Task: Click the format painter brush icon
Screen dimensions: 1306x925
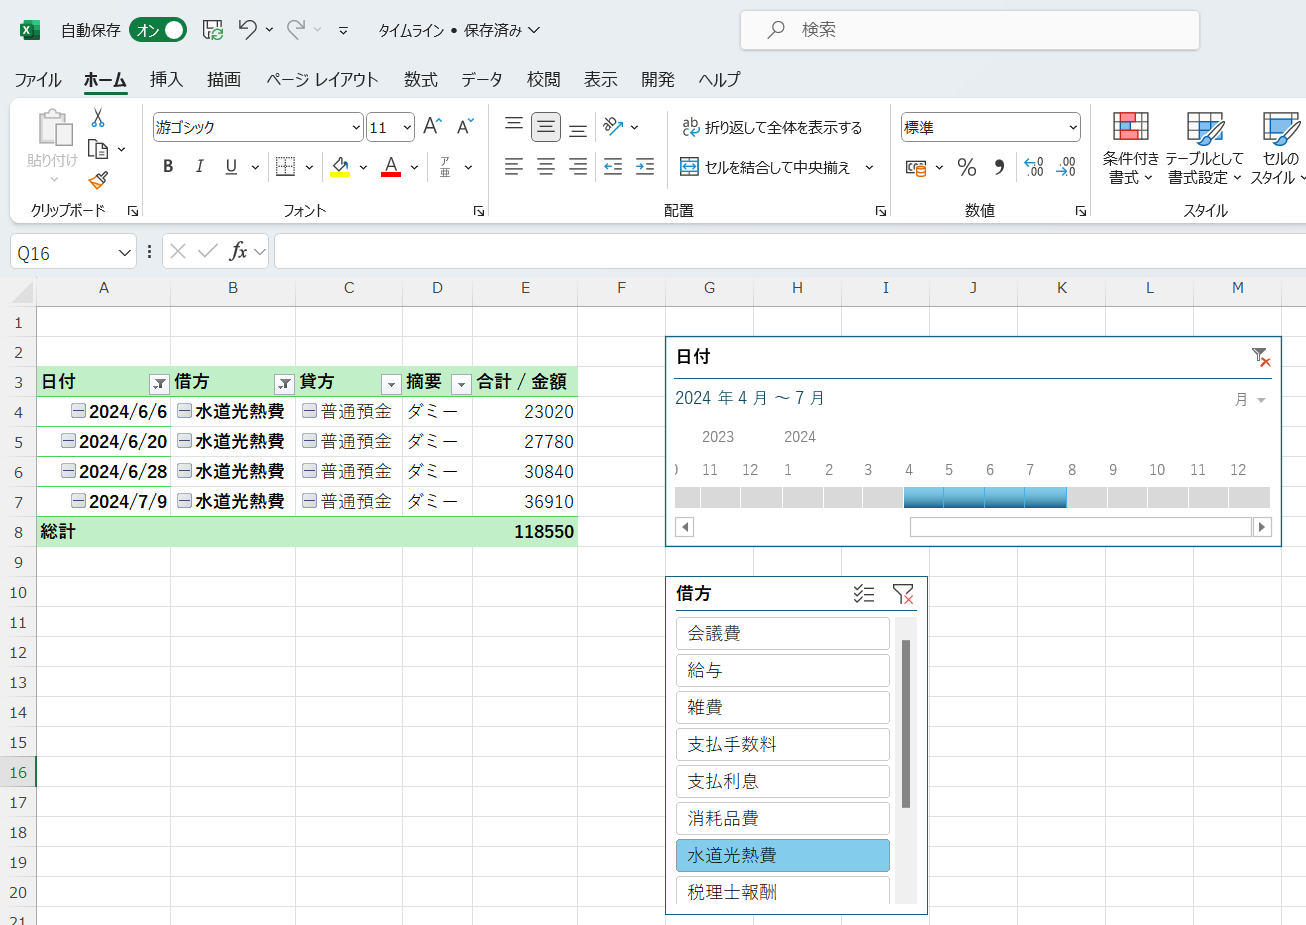Action: (98, 180)
